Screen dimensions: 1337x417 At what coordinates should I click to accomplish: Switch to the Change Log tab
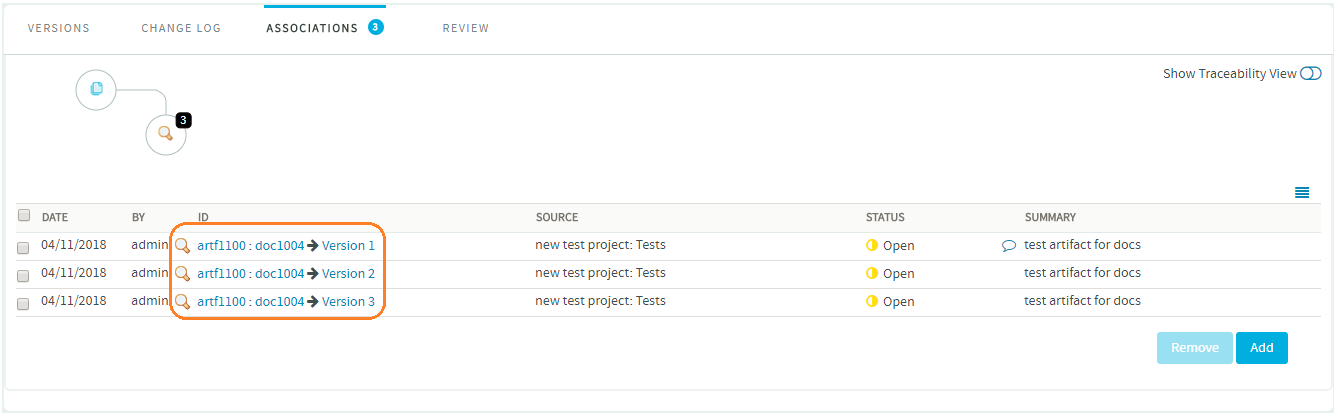(x=181, y=28)
